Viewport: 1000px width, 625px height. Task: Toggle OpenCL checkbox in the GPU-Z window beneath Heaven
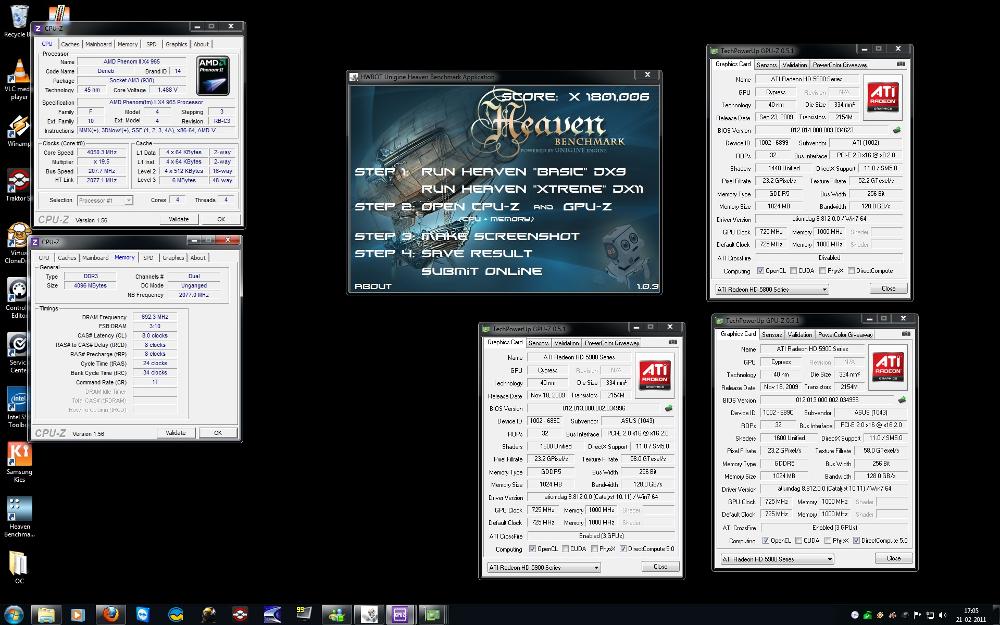(533, 548)
